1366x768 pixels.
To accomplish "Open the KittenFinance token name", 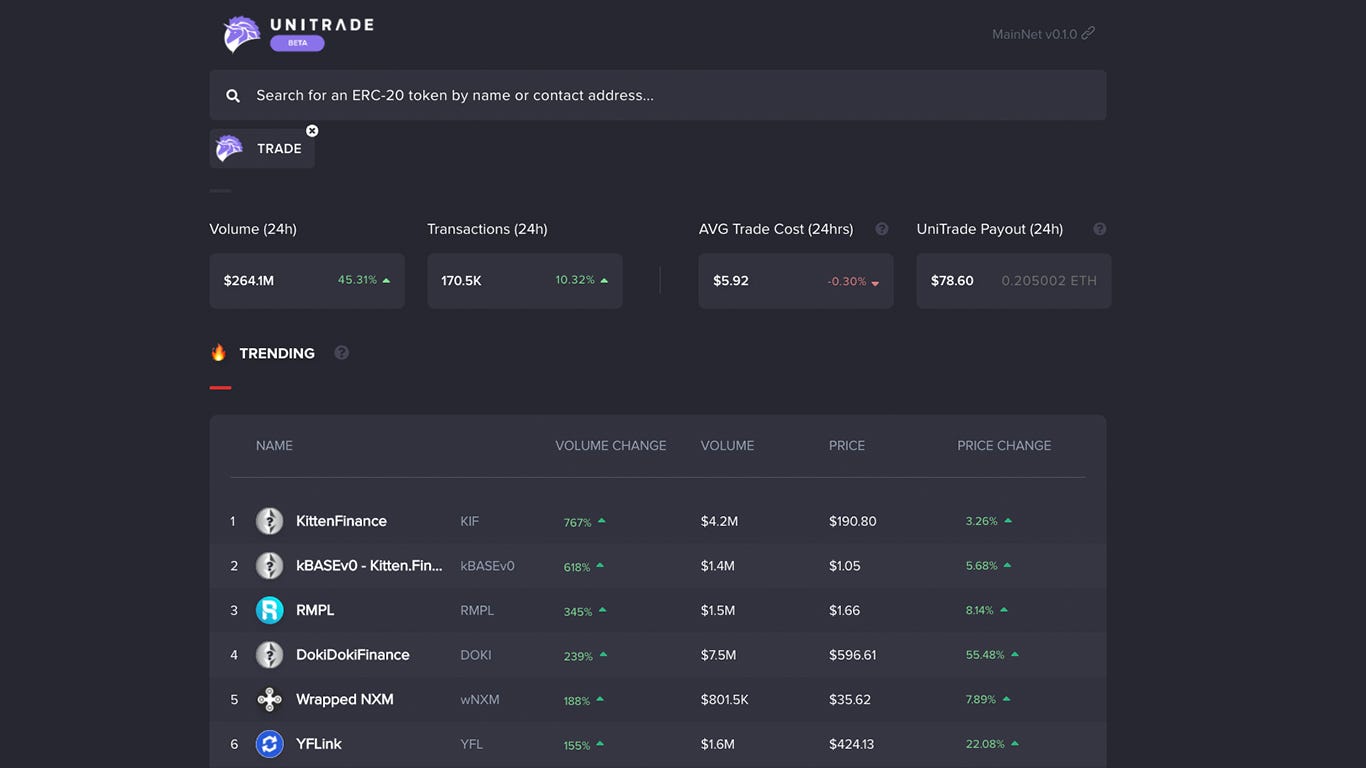I will [x=341, y=521].
